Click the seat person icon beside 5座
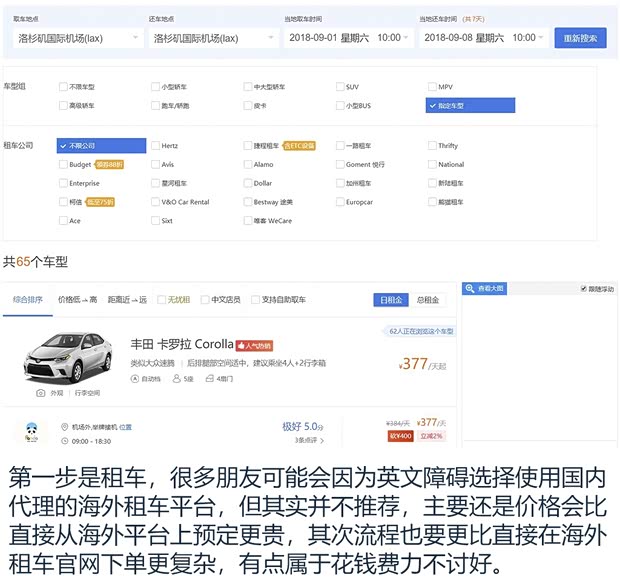This screenshot has height=581, width=620. click(x=177, y=379)
